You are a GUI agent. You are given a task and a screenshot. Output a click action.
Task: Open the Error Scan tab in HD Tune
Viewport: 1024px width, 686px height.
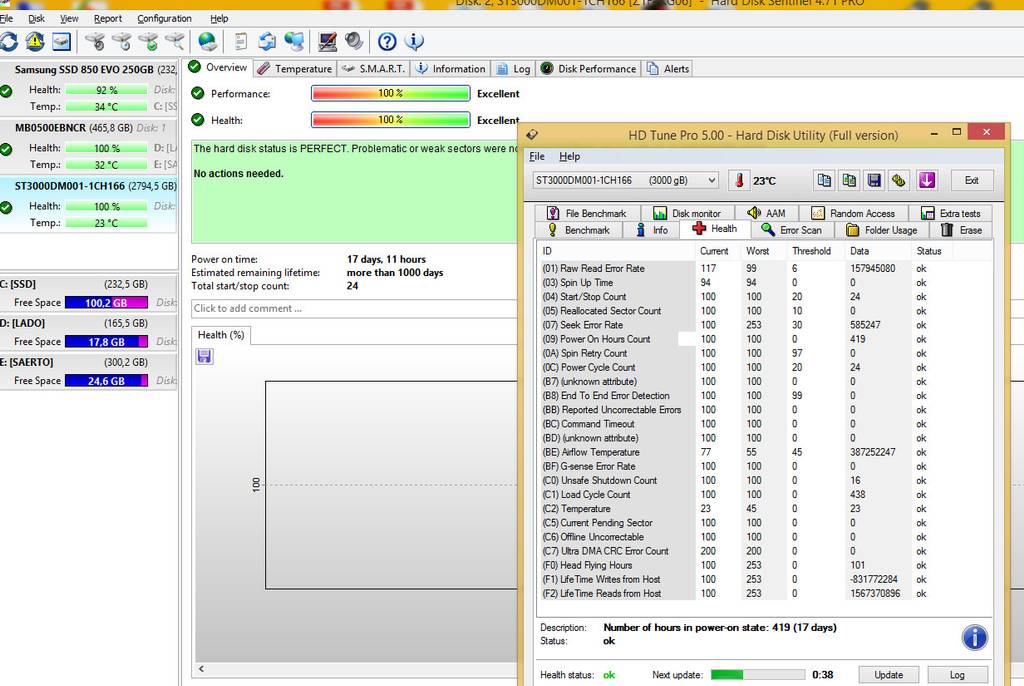792,230
